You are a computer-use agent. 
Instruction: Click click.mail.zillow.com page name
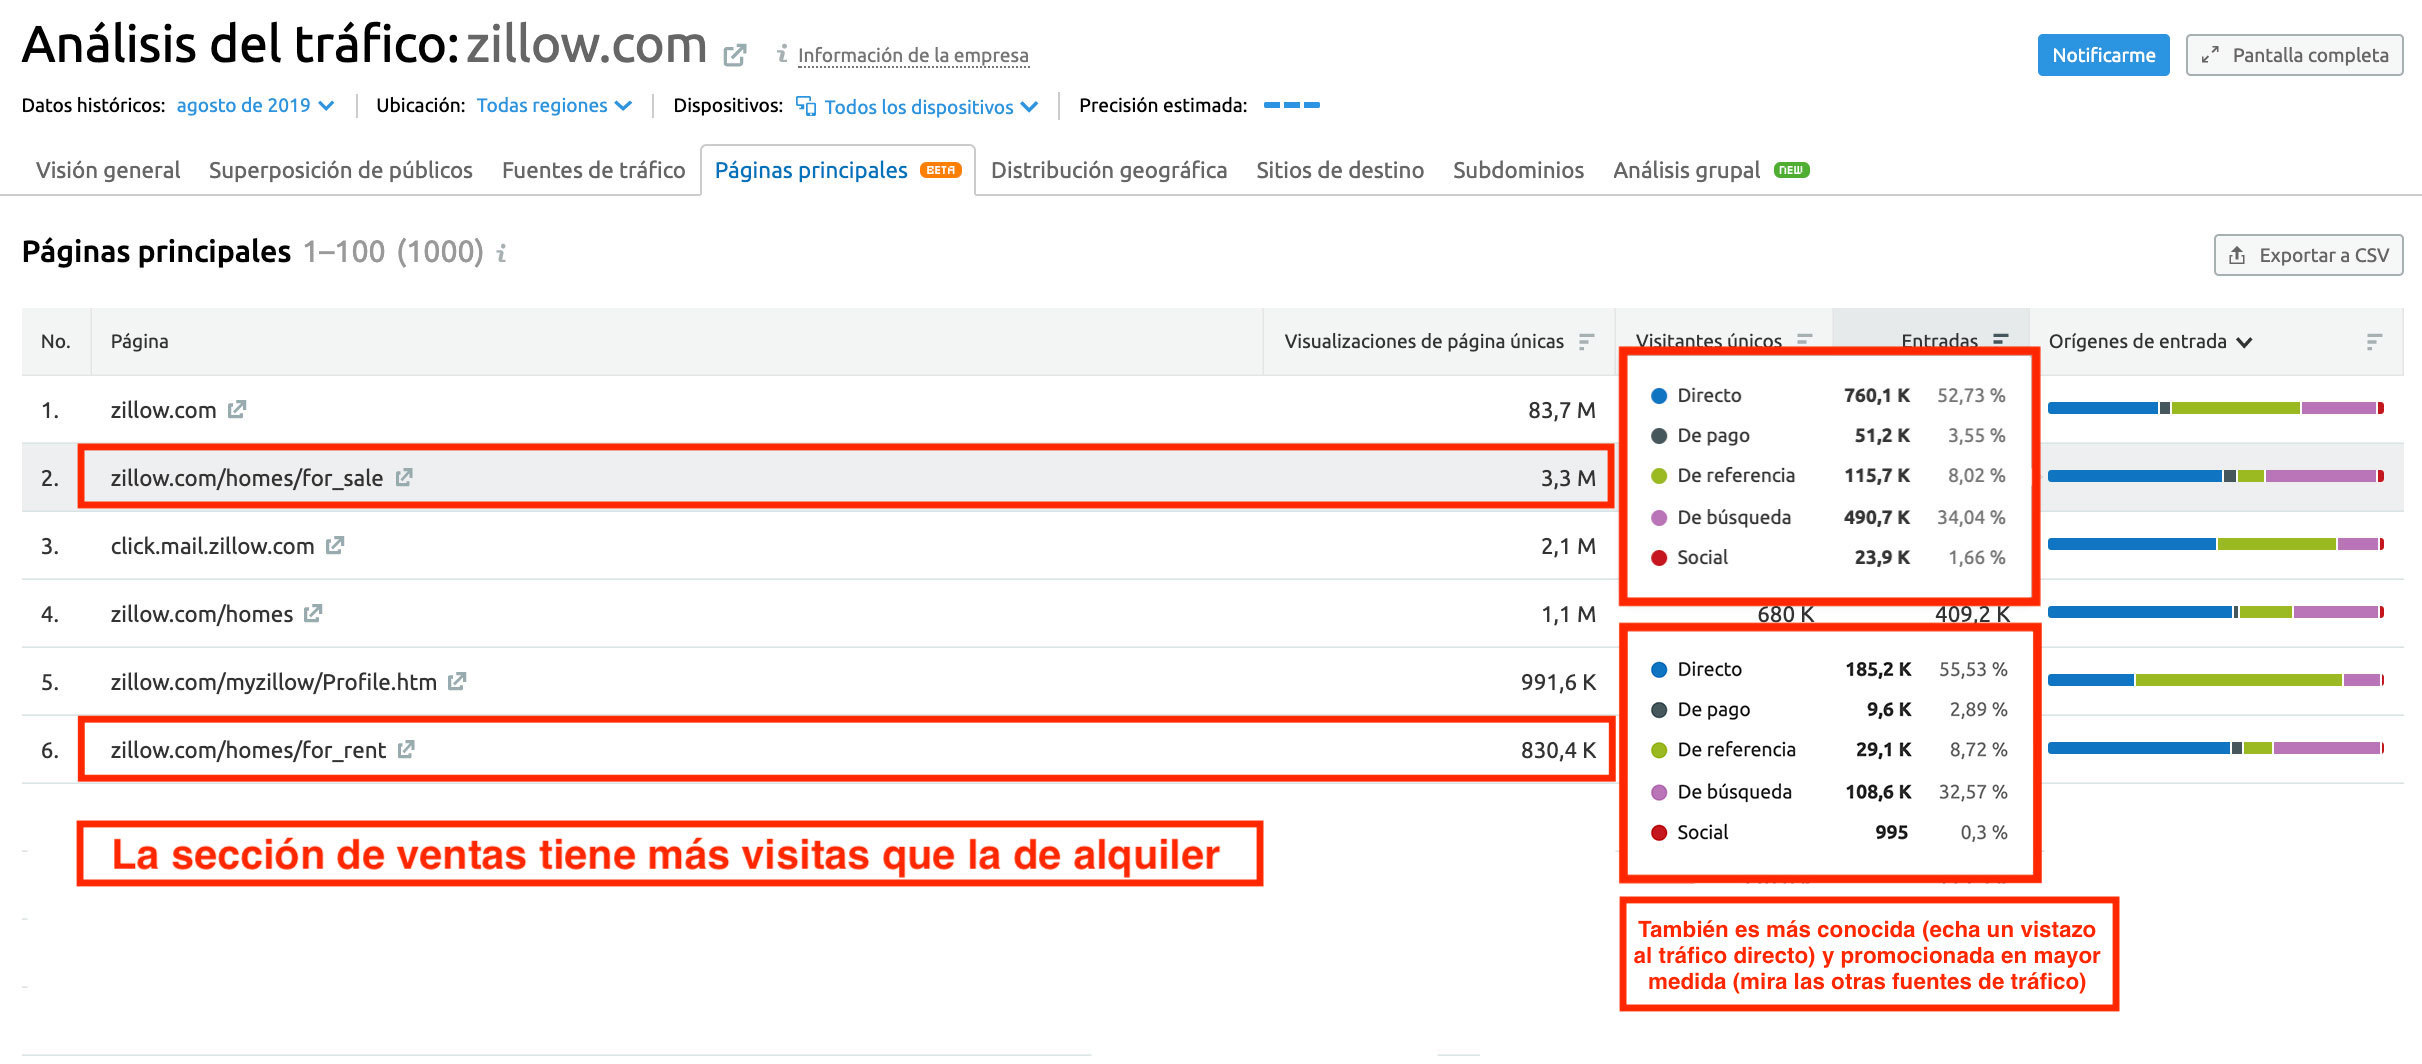[212, 546]
